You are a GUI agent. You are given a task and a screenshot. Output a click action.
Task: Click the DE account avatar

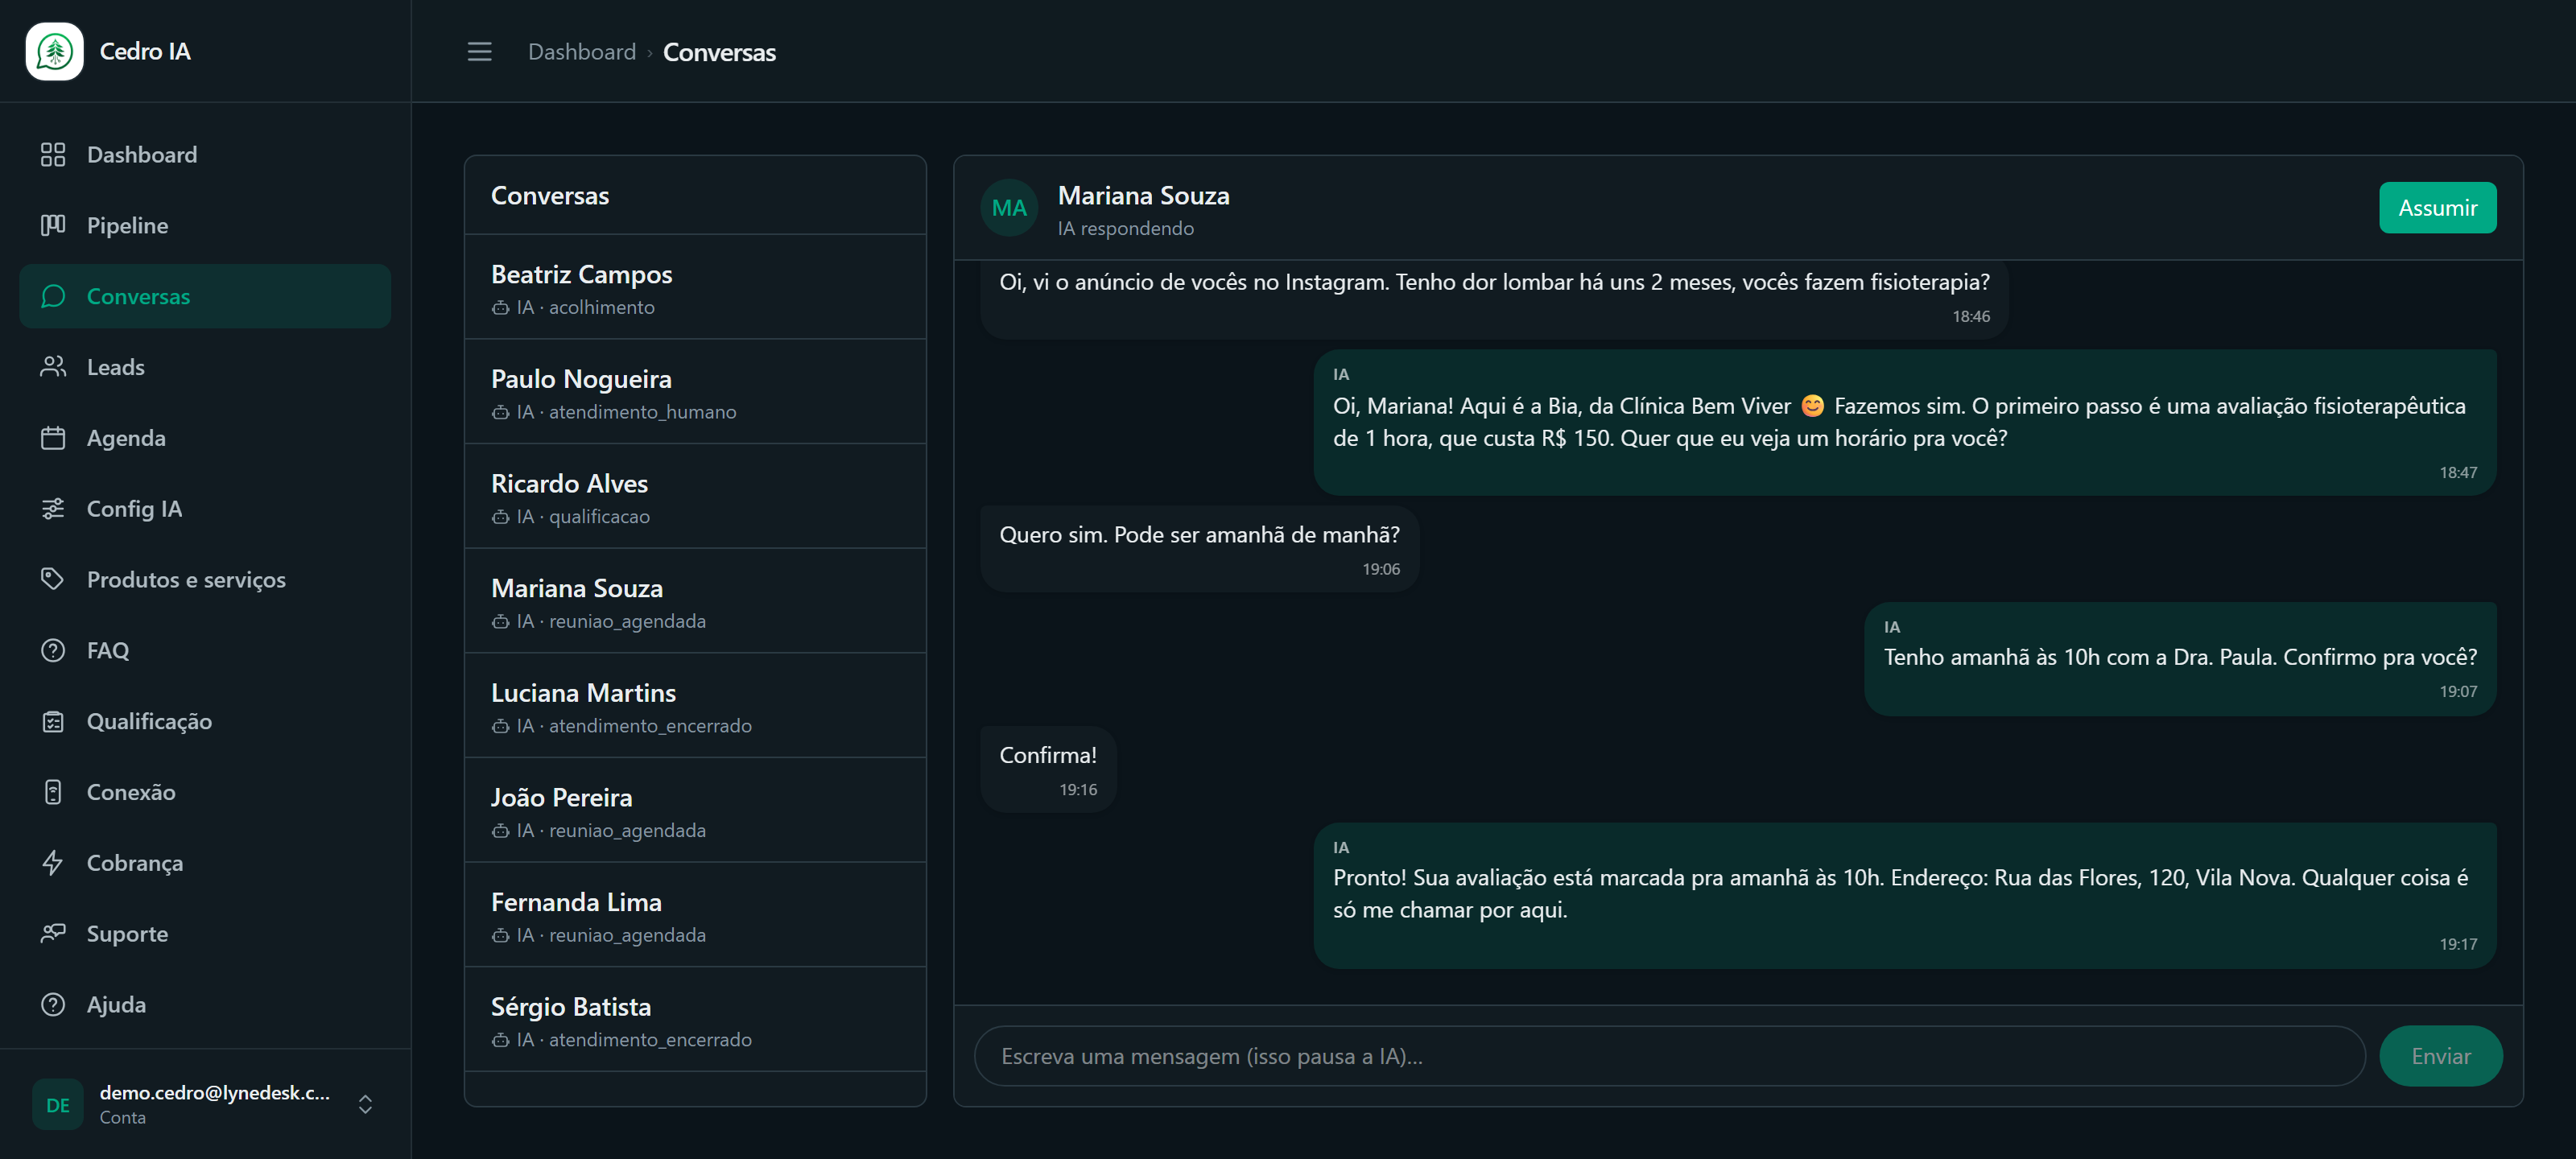tap(58, 1104)
